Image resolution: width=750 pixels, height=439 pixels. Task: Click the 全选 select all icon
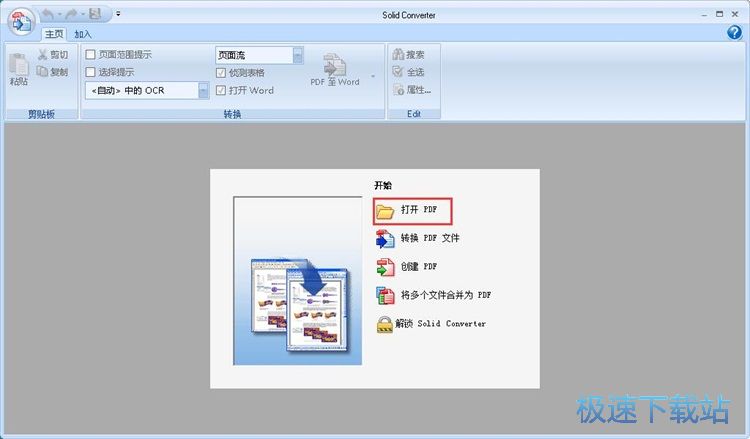pos(398,72)
